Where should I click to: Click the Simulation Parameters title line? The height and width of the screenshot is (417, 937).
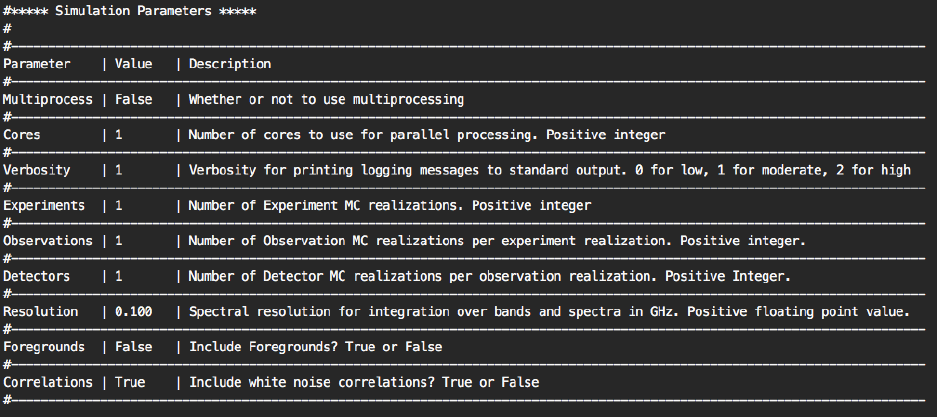point(130,11)
